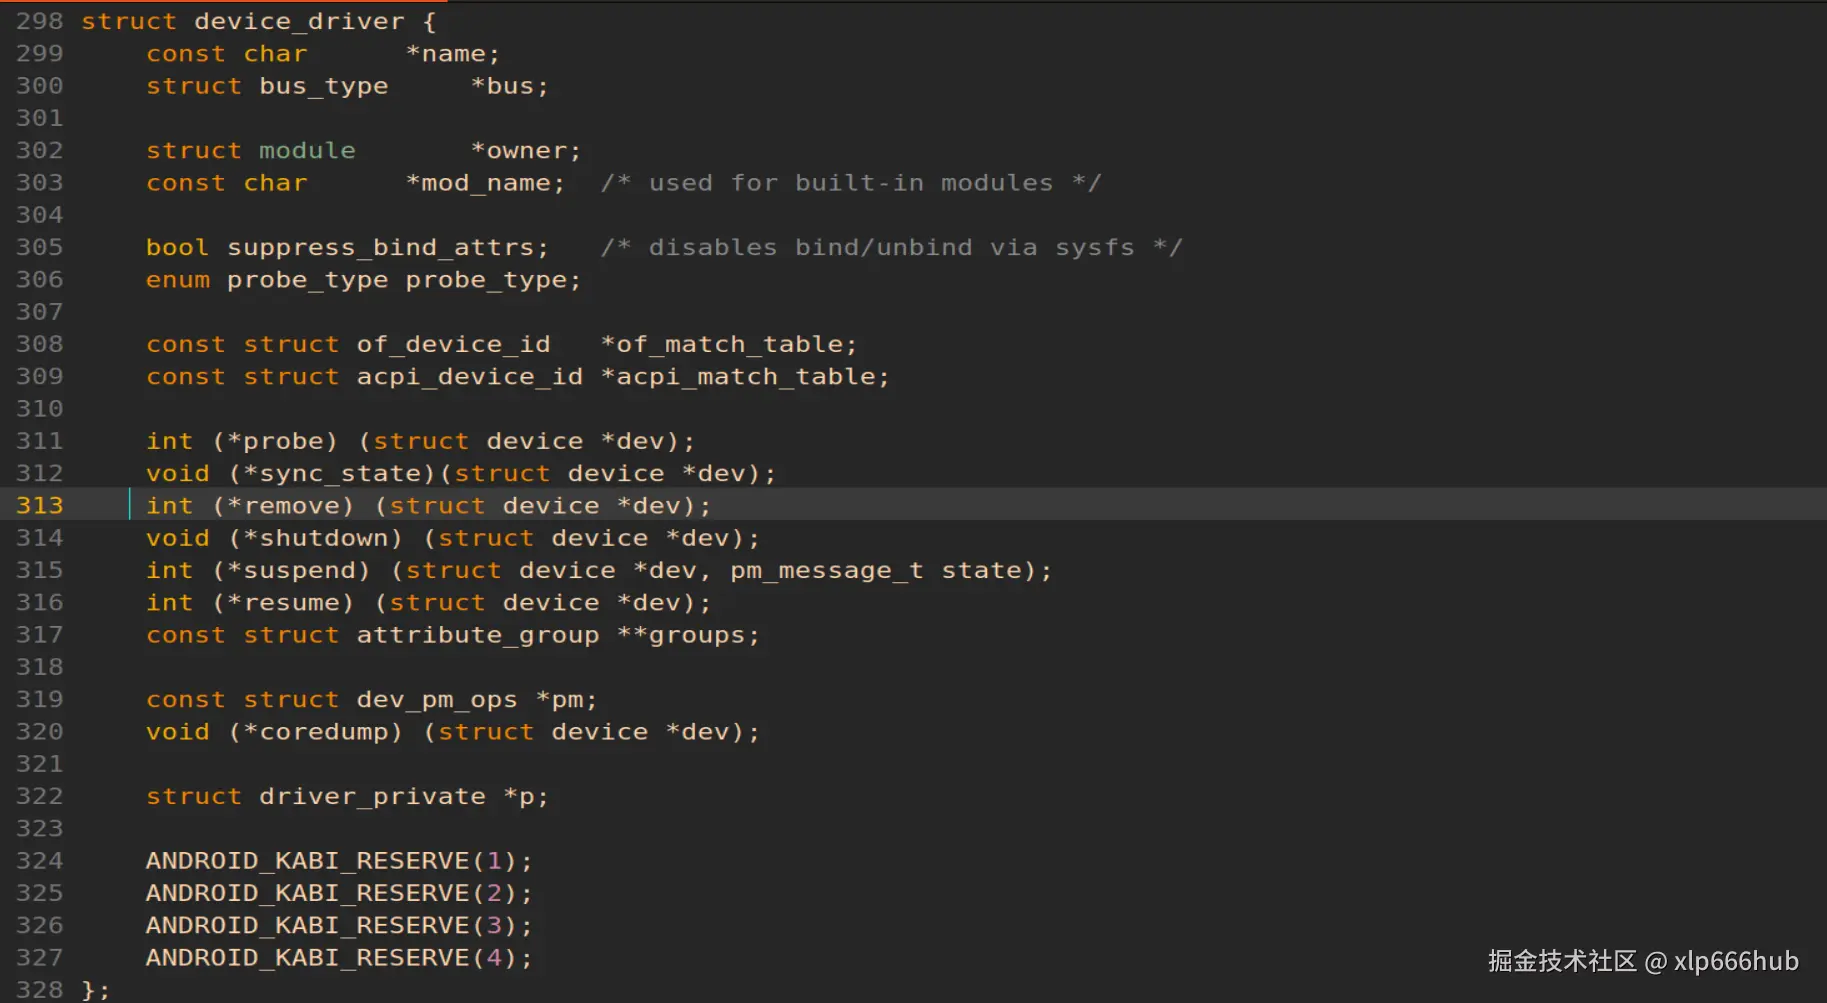This screenshot has width=1827, height=1003.
Task: Click the comment 'disables bind/unbind via sysfs'
Action: 892,247
